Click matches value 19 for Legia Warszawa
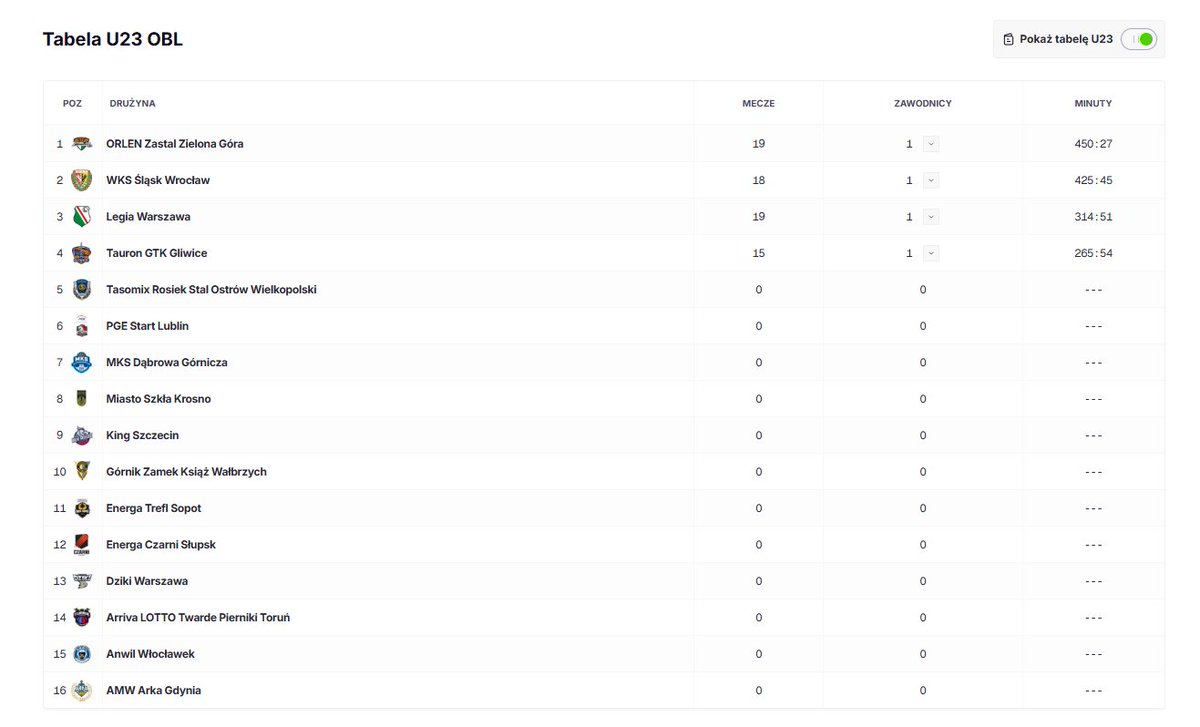The image size is (1200, 727). [759, 217]
